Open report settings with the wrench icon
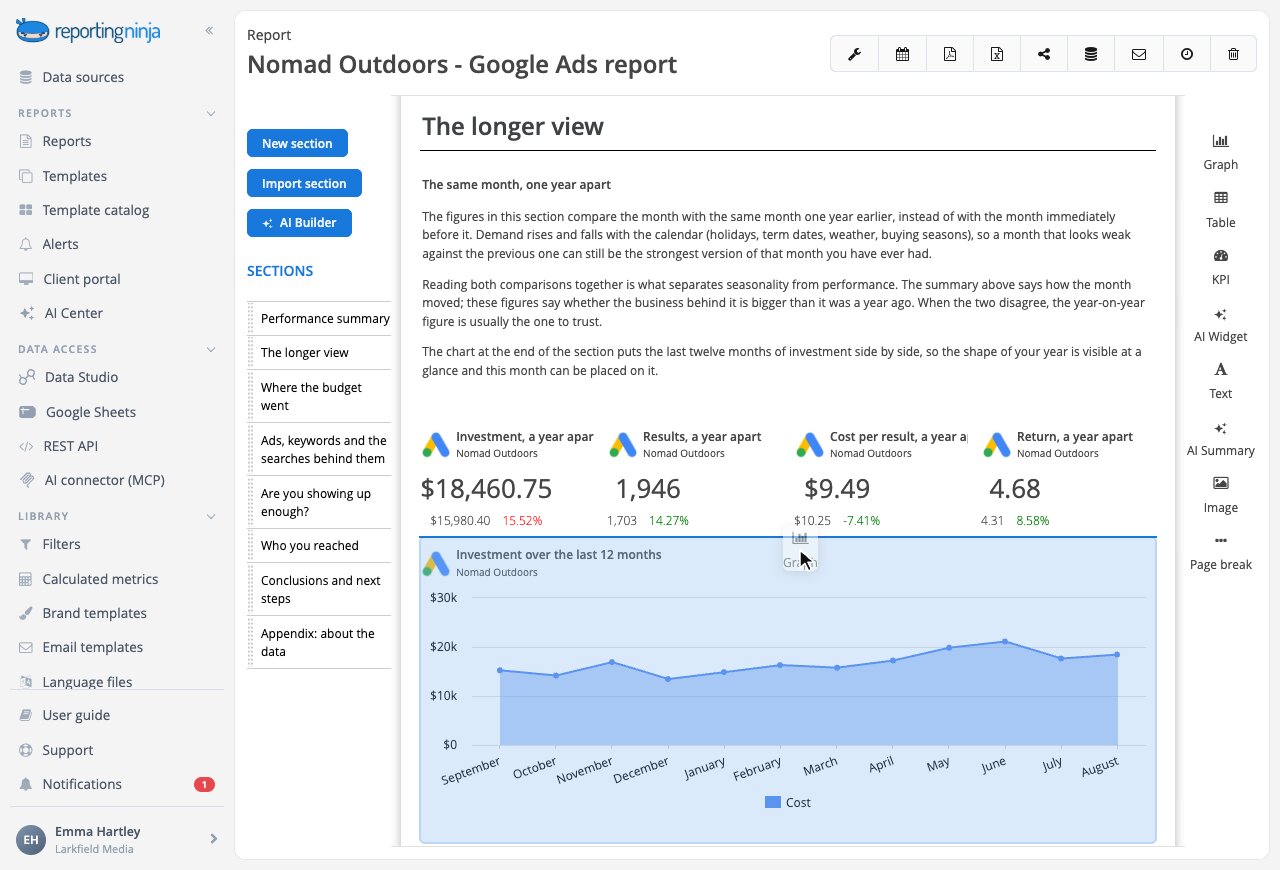The image size is (1280, 870). coord(855,54)
